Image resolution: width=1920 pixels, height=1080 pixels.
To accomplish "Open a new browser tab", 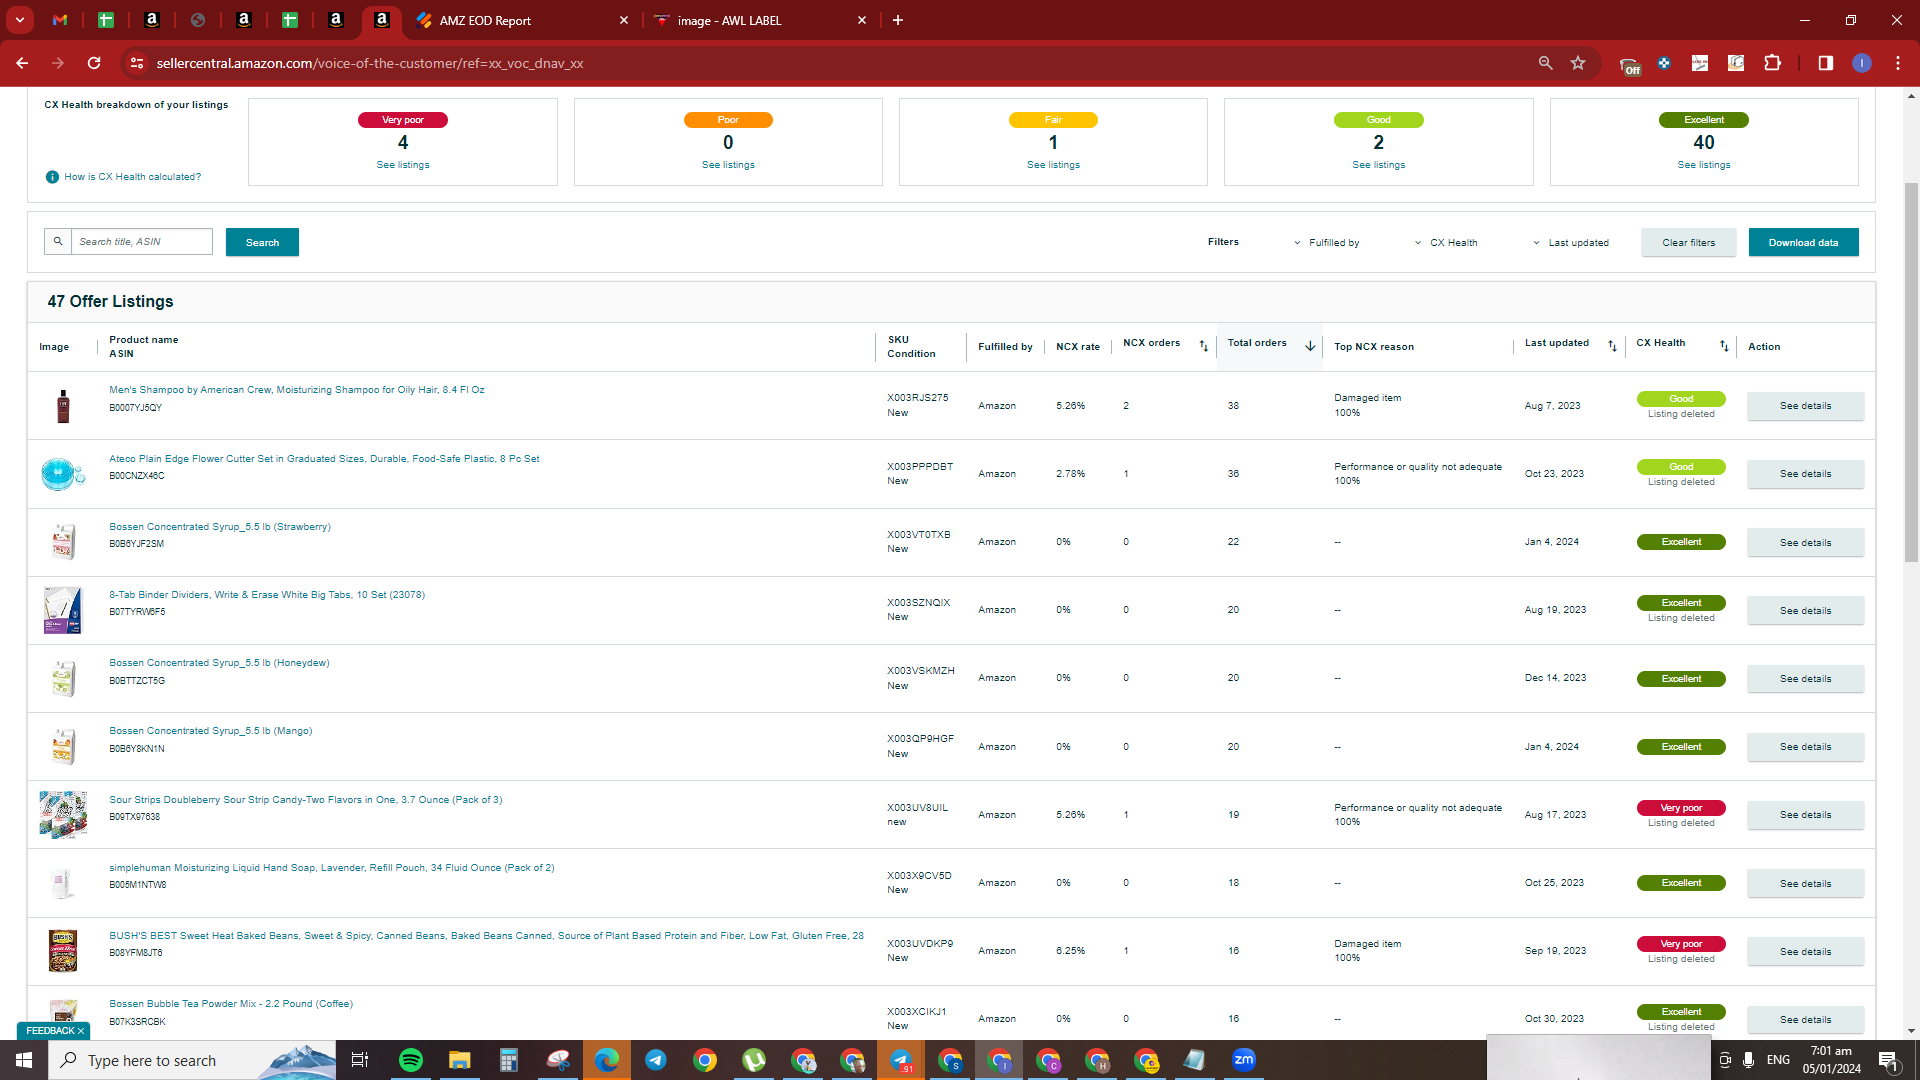I will (898, 20).
